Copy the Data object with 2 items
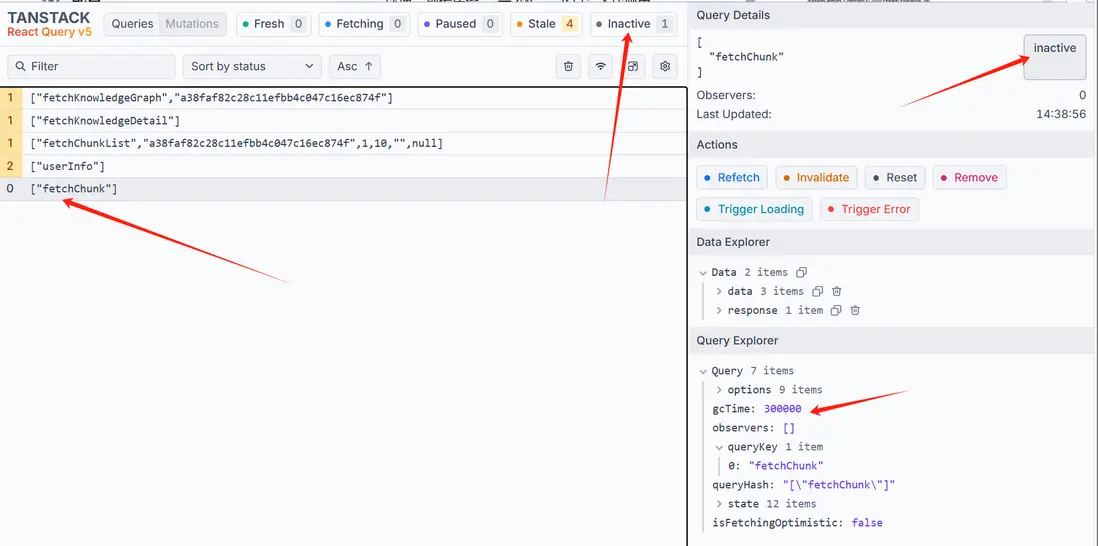Screen dimensions: 1098x546 (x=802, y=272)
